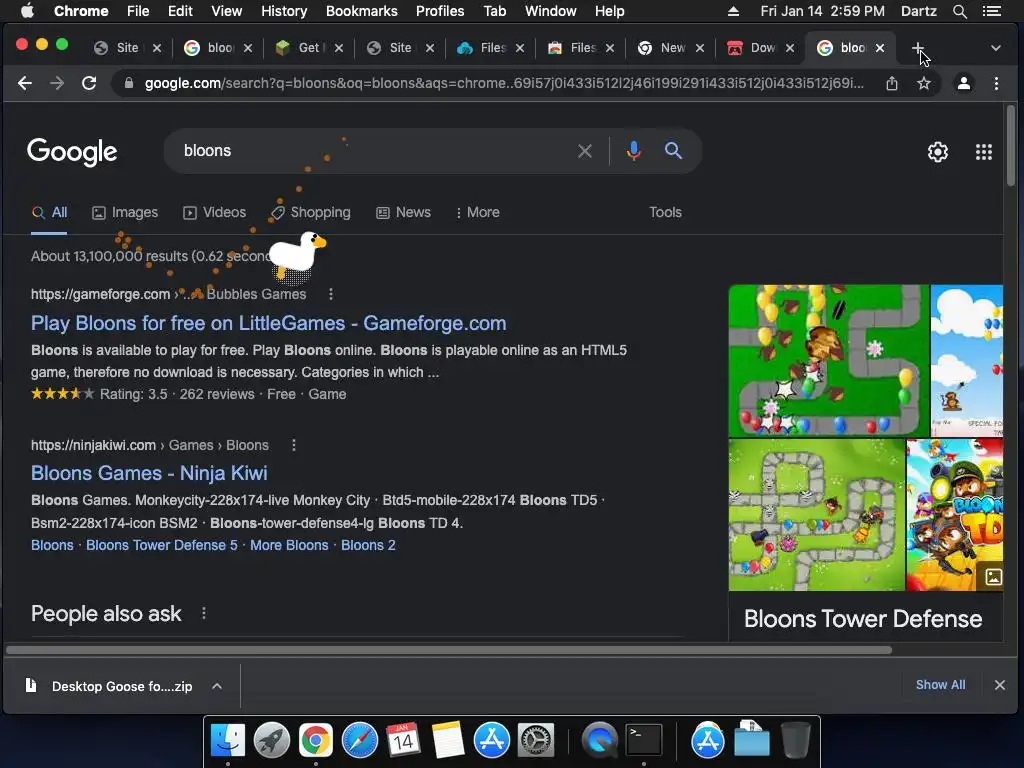
Task: Expand the More search filters
Action: pyautogui.click(x=478, y=212)
